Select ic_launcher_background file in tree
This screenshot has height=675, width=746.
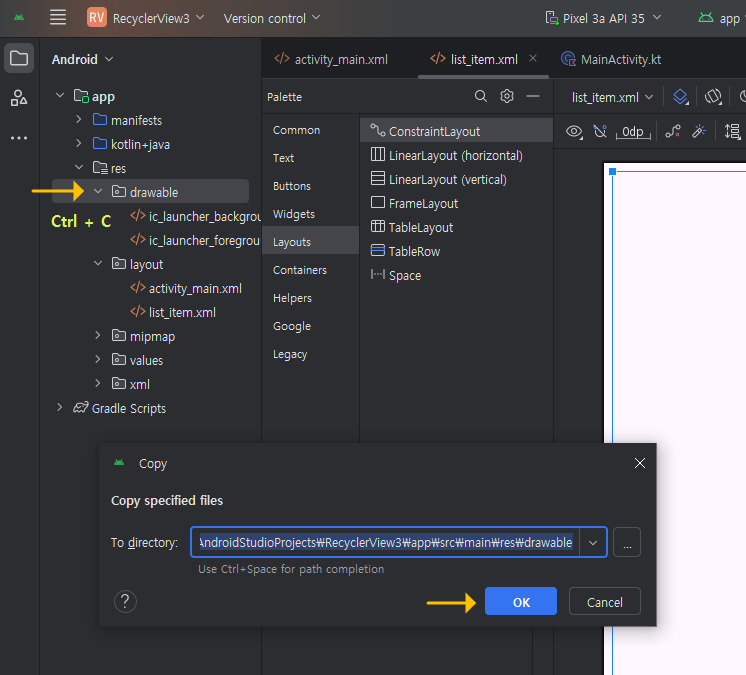(x=195, y=216)
